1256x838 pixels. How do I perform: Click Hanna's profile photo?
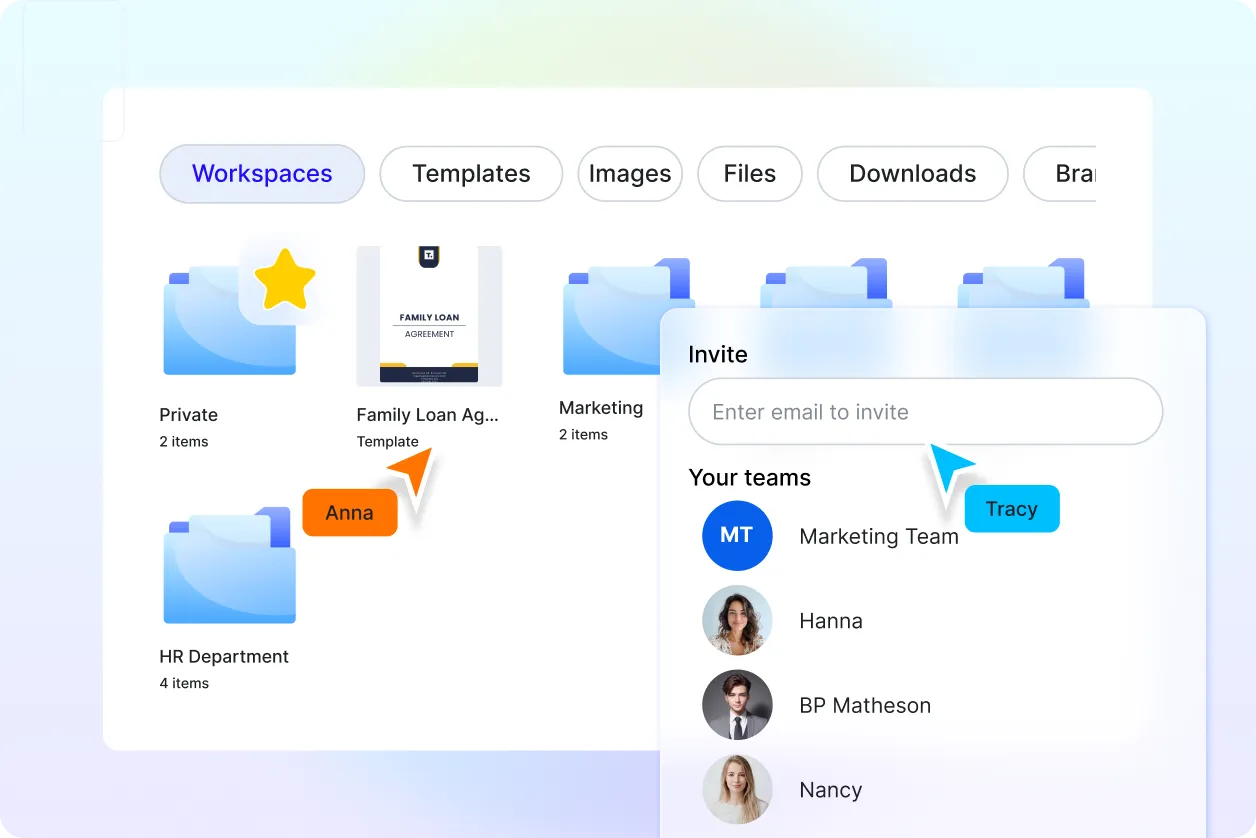click(737, 621)
